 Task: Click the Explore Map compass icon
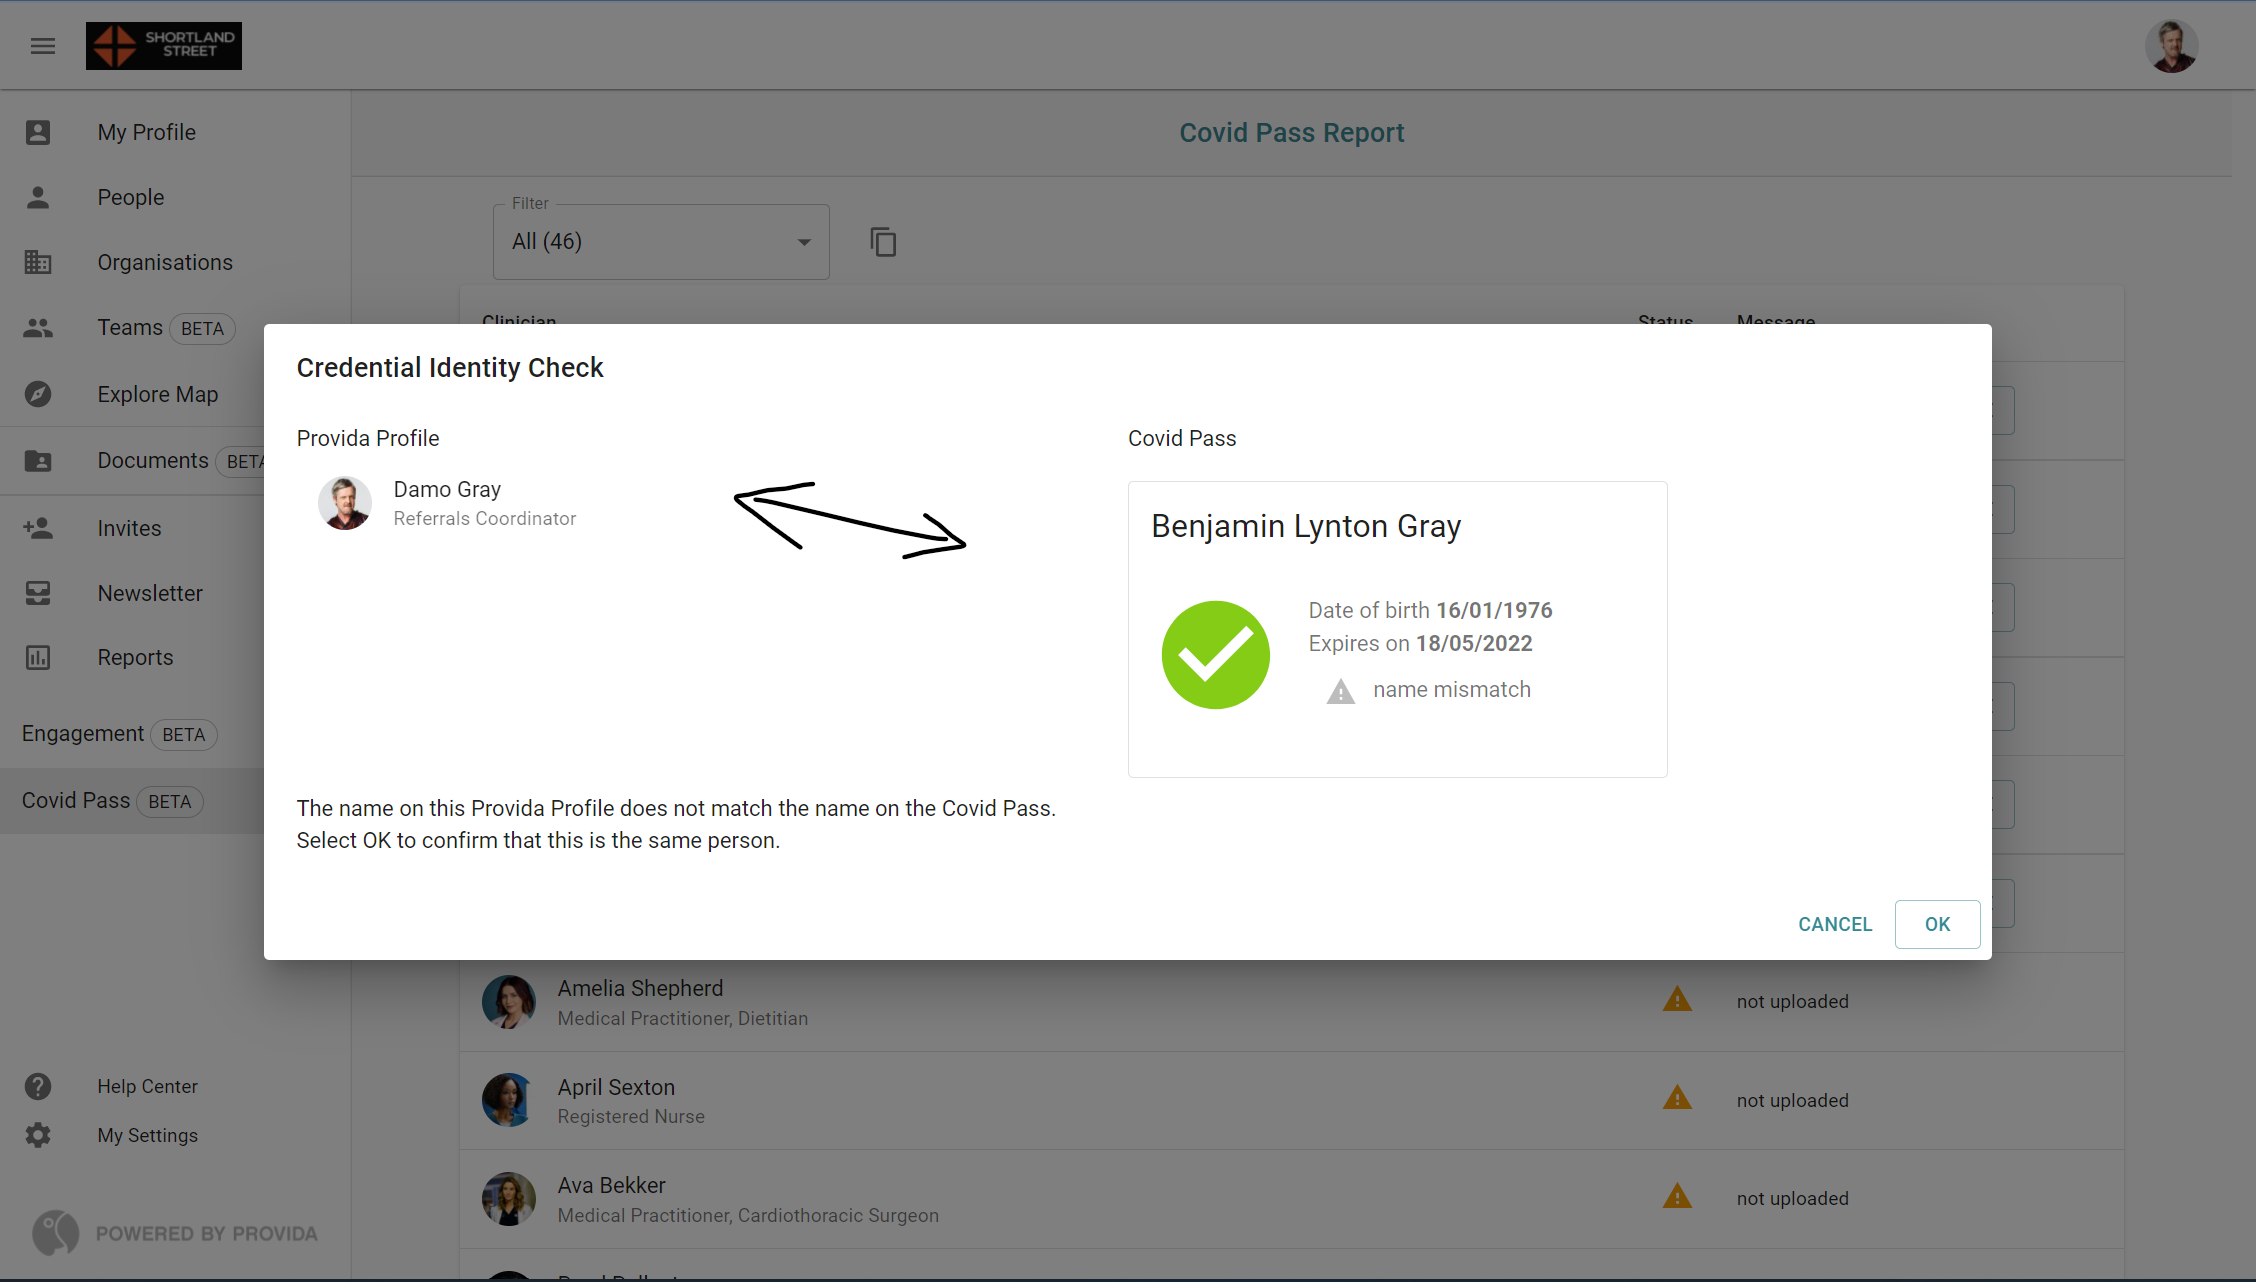38,394
